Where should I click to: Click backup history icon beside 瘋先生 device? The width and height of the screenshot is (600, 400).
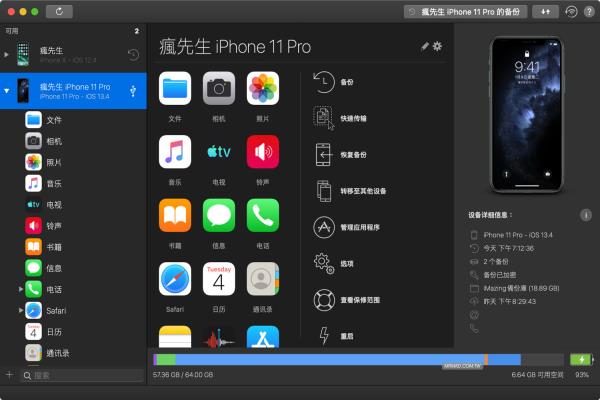point(133,55)
